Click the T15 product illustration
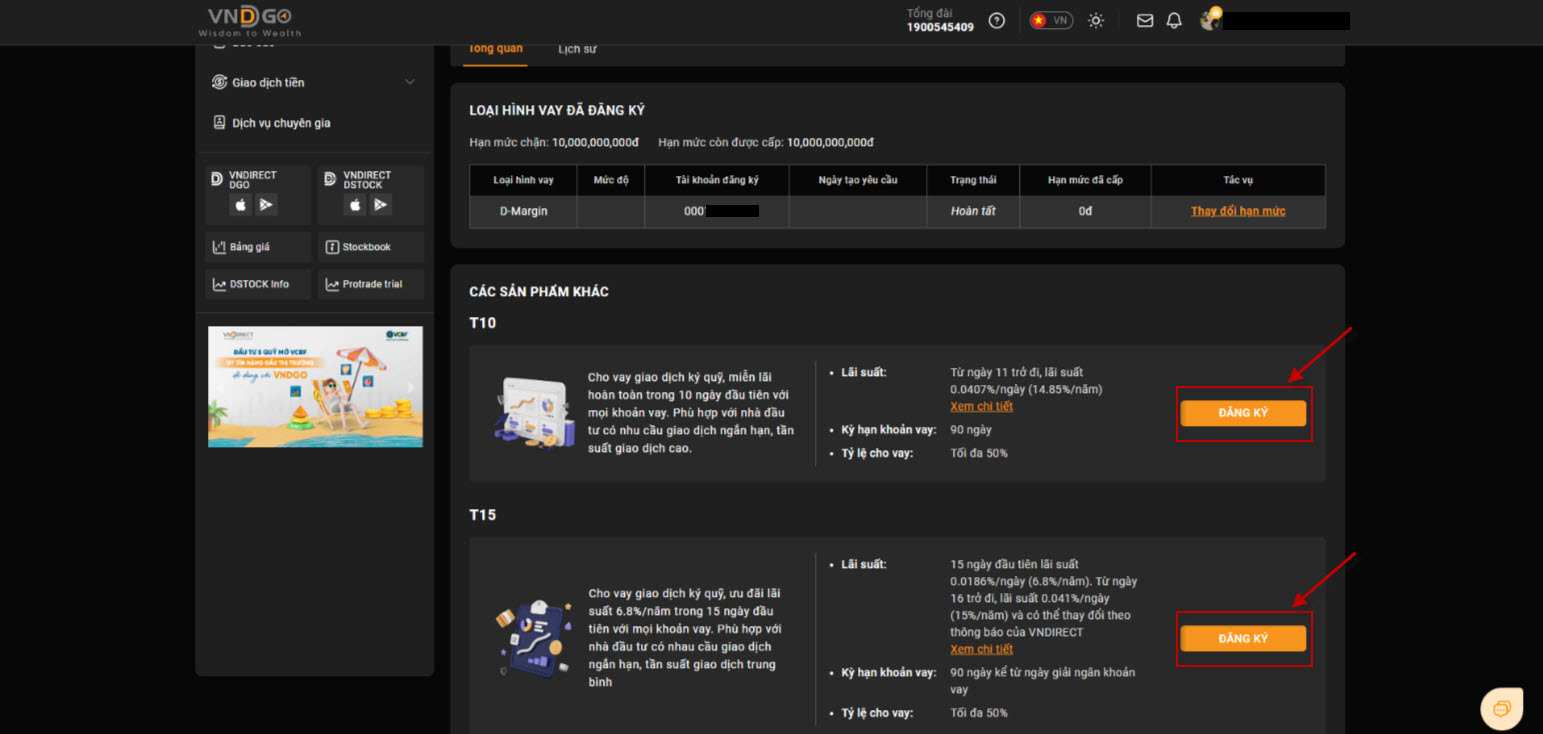1543x734 pixels. click(534, 638)
